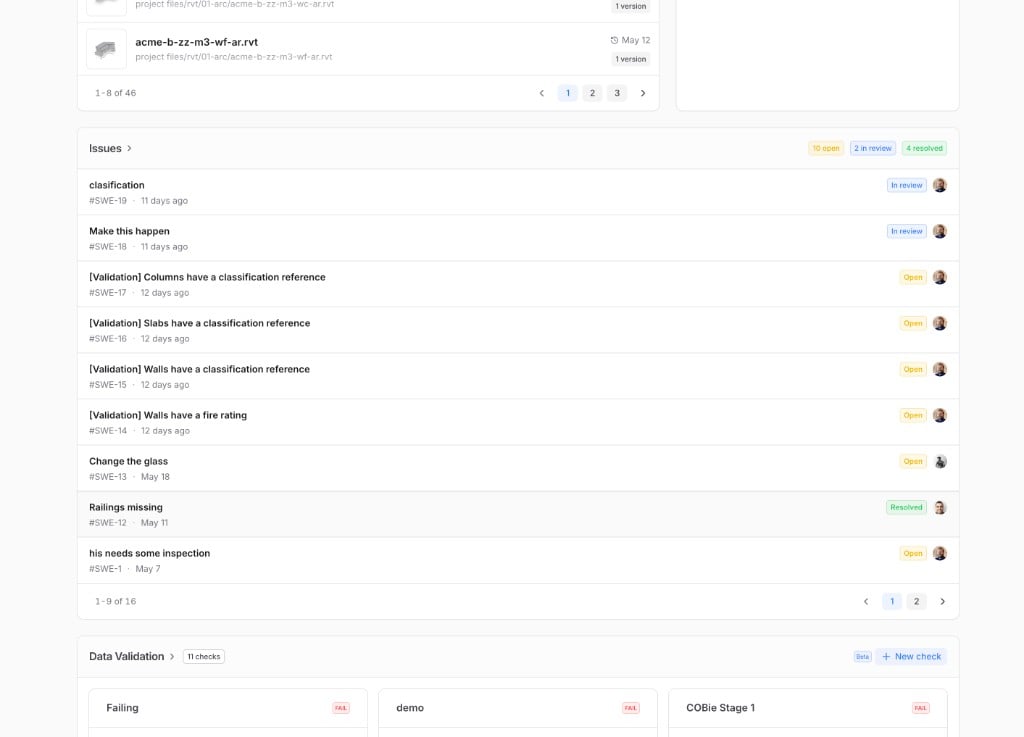Open the Data Validation section header
The width and height of the screenshot is (1024, 737).
pos(127,657)
